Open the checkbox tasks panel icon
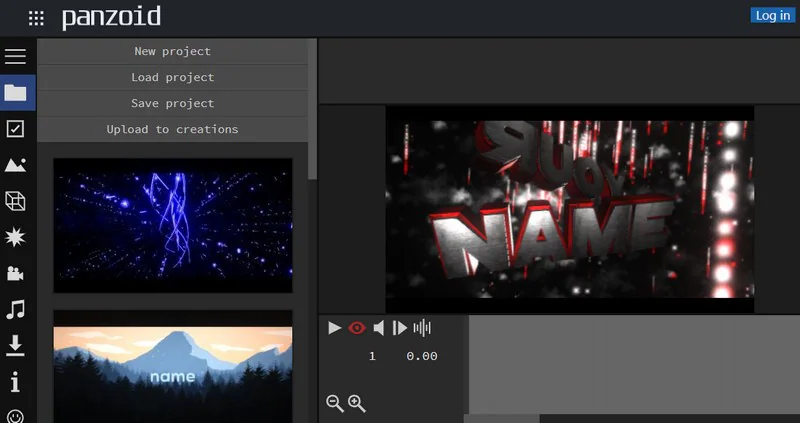The height and width of the screenshot is (423, 800). click(x=15, y=129)
